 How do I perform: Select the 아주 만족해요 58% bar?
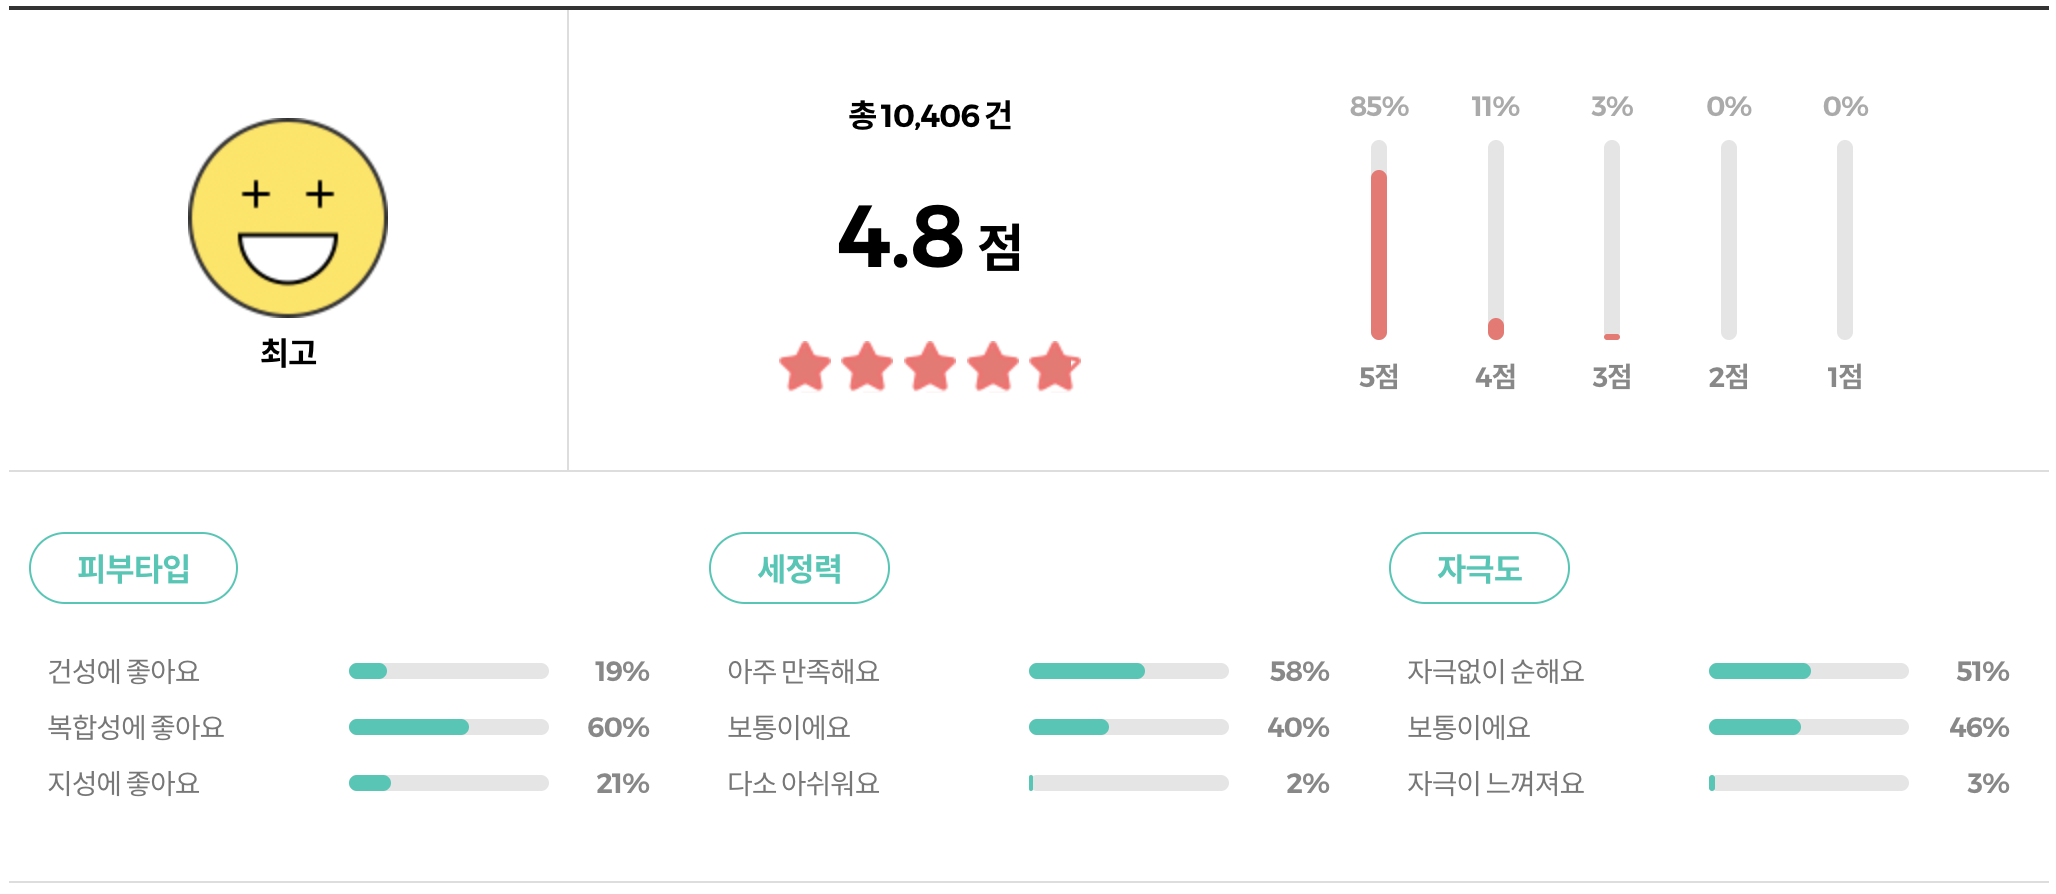pyautogui.click(x=1128, y=671)
